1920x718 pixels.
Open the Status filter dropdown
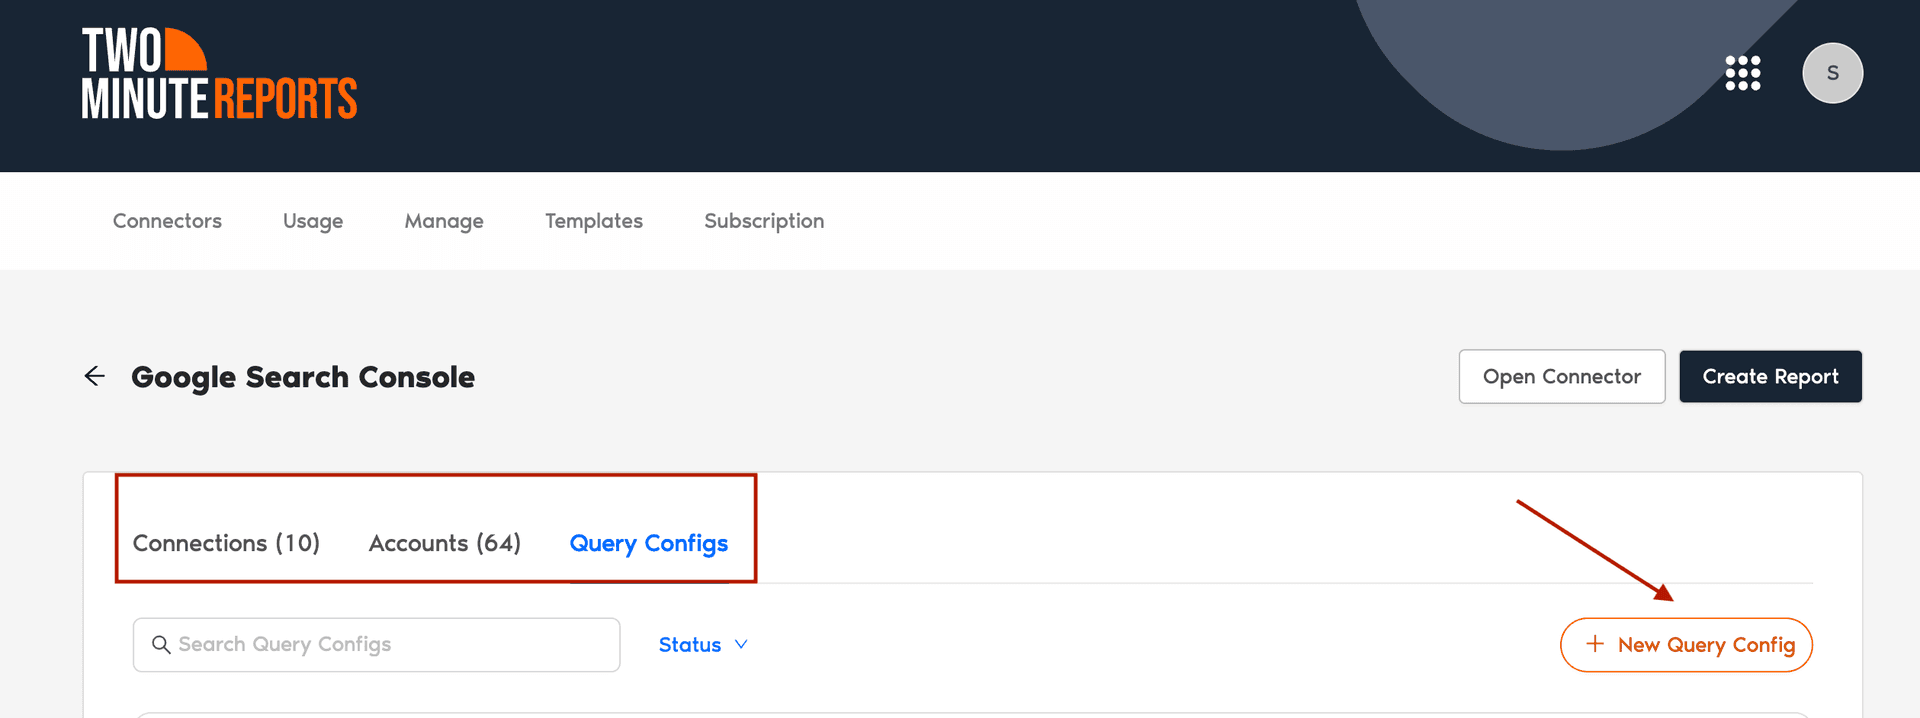(x=690, y=645)
